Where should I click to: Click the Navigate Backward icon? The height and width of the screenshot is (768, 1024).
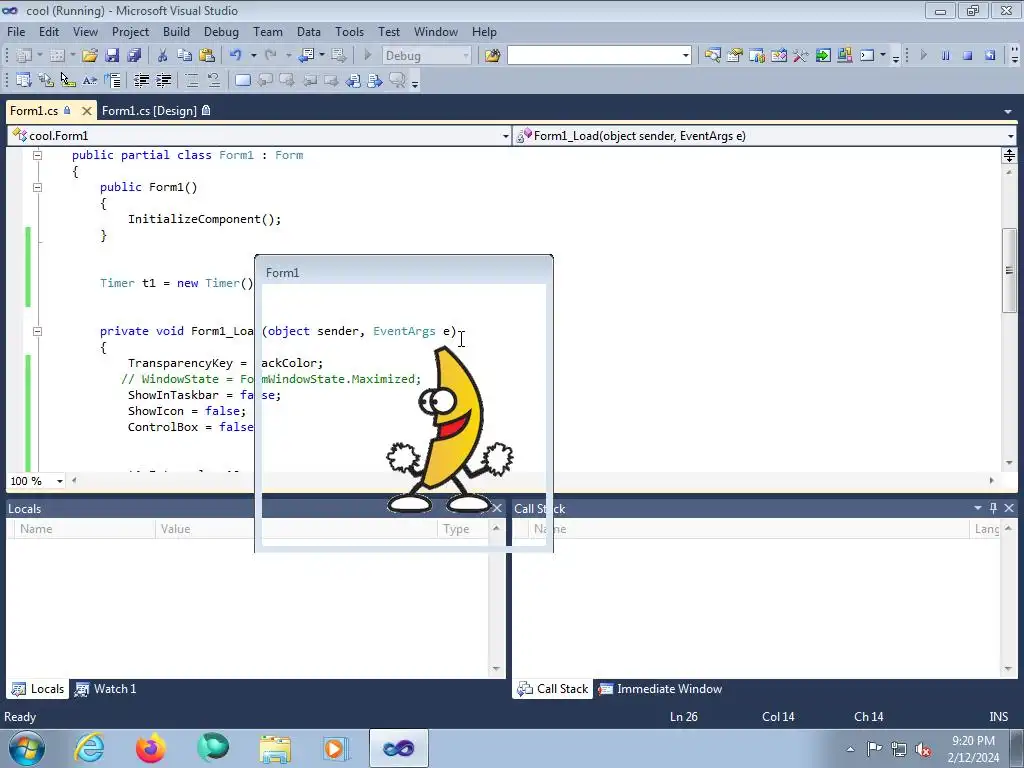point(306,56)
